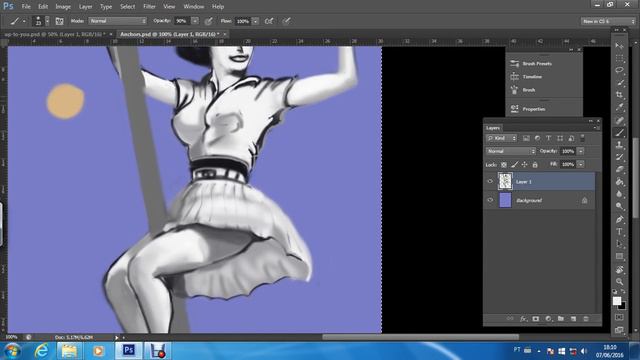Open the layer Opacity arrow

point(580,151)
